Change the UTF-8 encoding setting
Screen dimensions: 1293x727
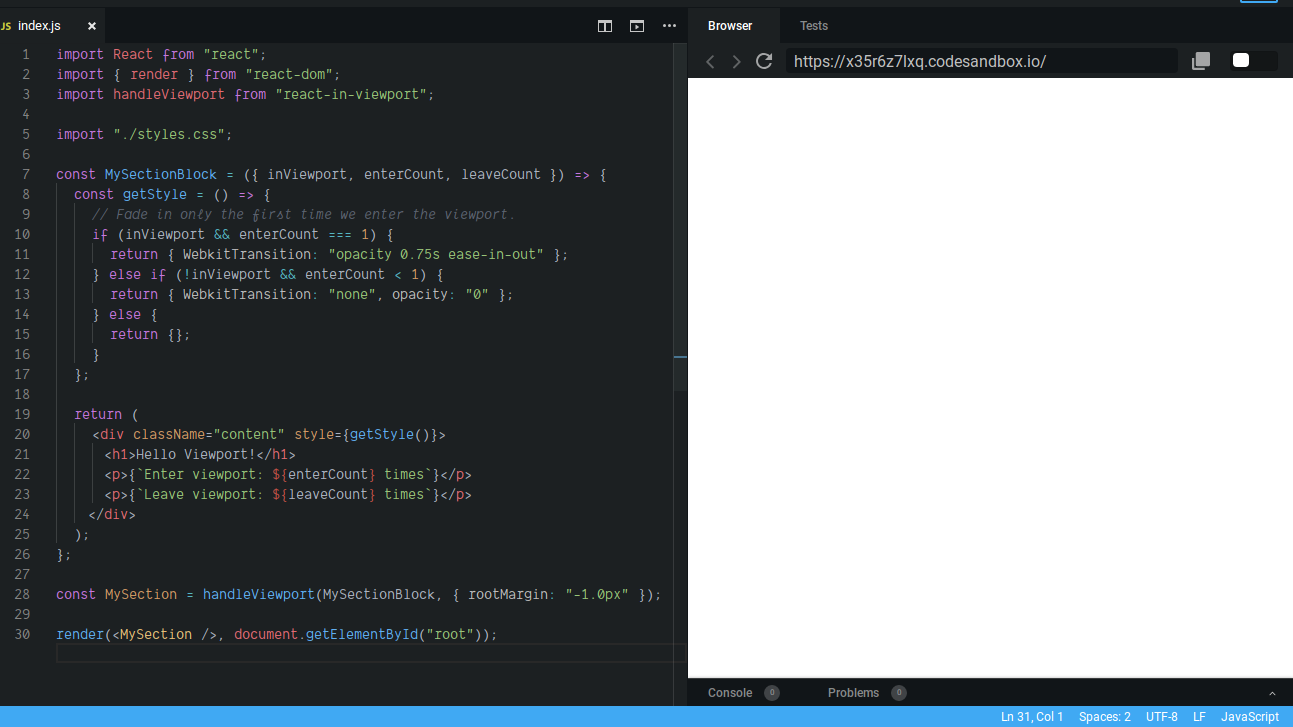click(1161, 716)
